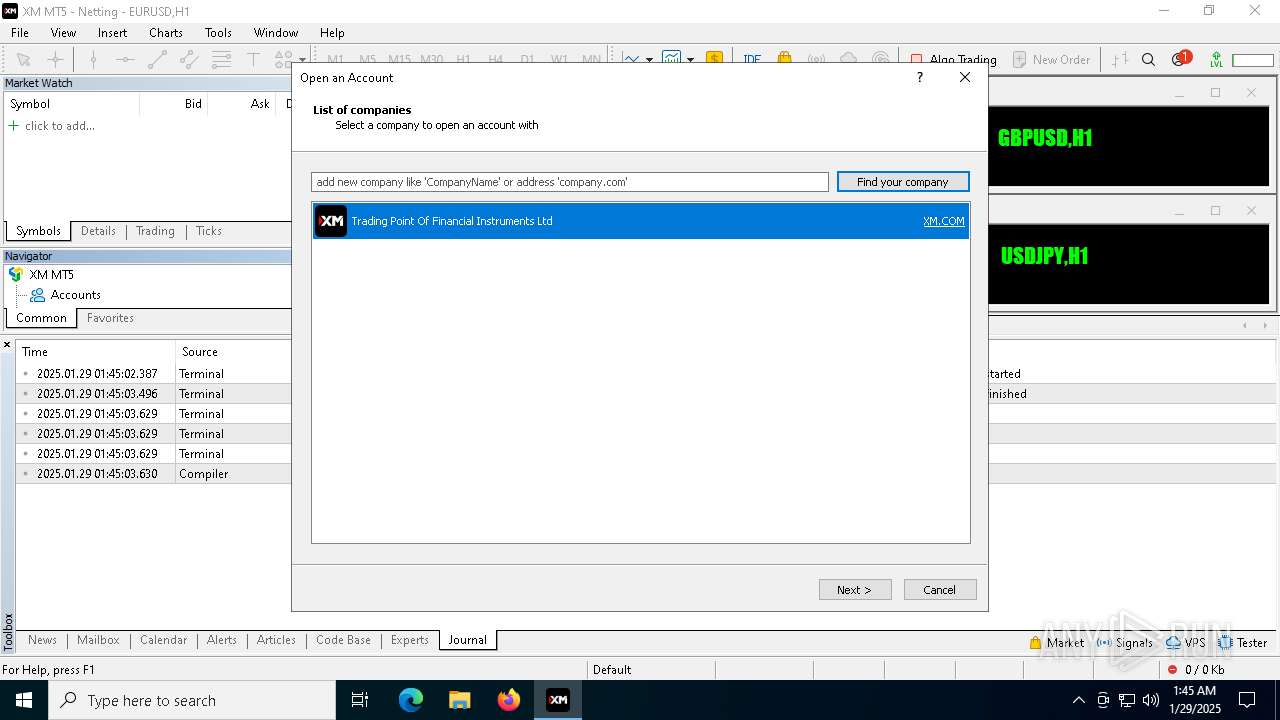This screenshot has height=720, width=1280.
Task: Open the News tab in Toolbox
Action: coord(42,640)
